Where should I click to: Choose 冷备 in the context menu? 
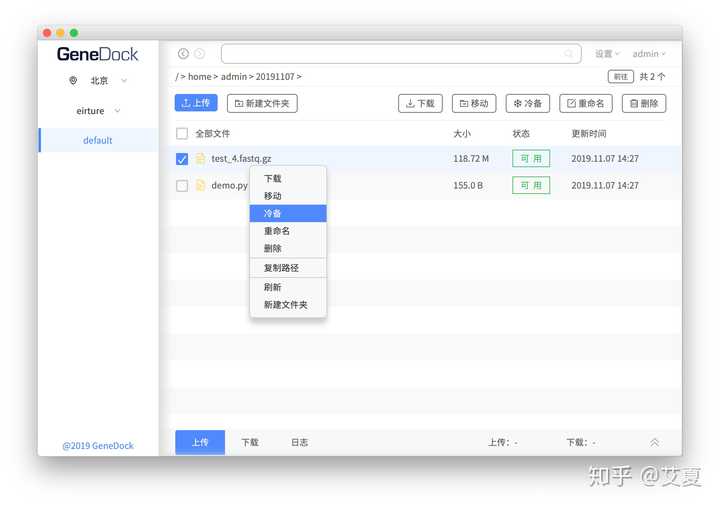coord(288,214)
